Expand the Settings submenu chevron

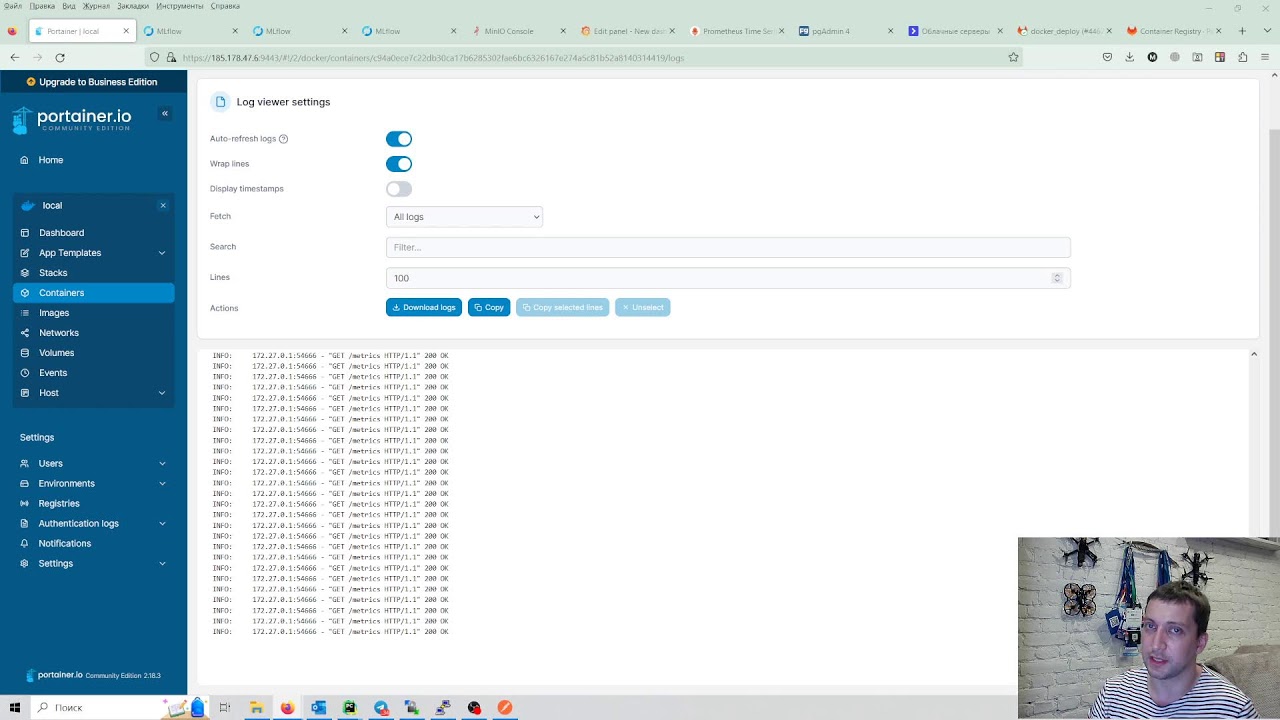[x=162, y=564]
